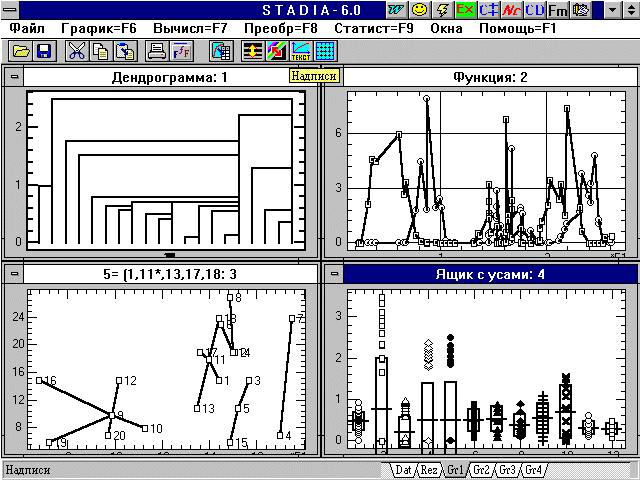Viewport: 640px width, 480px height.
Task: Select the Gr3 graph tab
Action: pyautogui.click(x=508, y=469)
